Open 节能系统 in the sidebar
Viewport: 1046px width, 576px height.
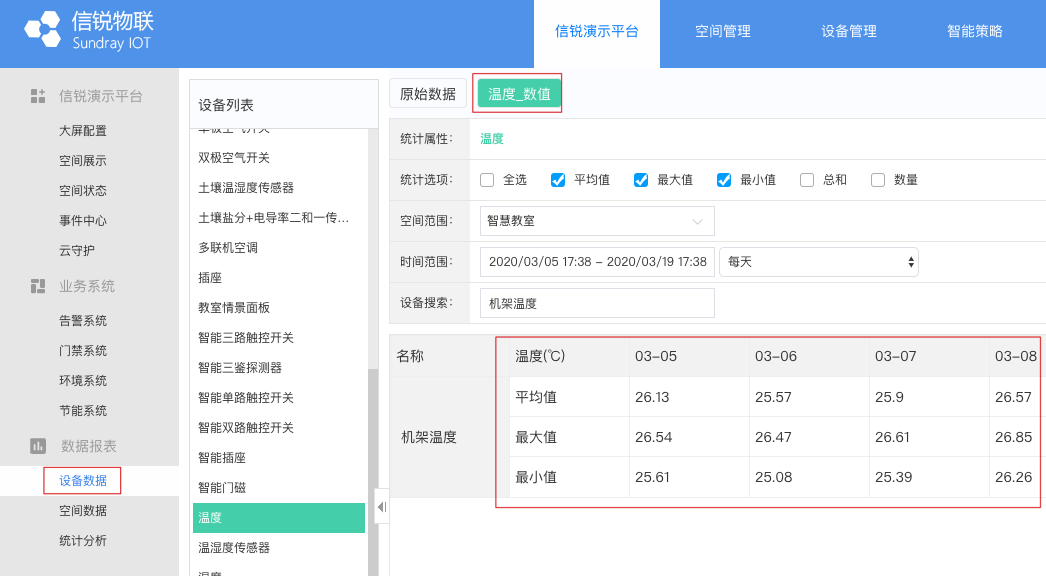[83, 411]
